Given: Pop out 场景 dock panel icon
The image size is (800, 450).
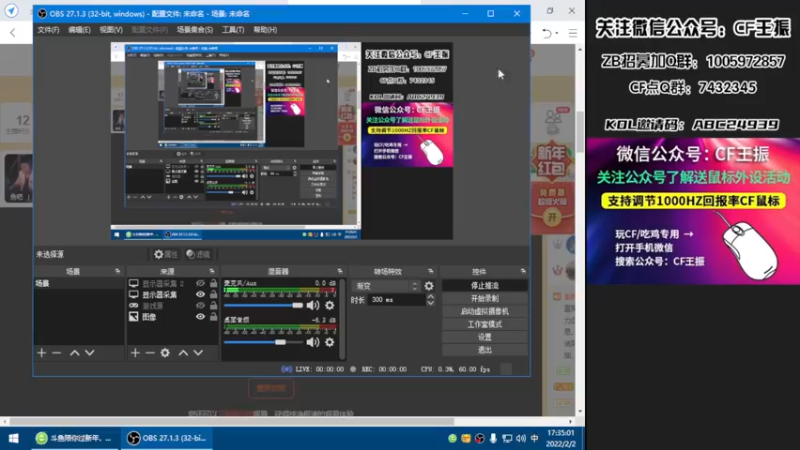Looking at the screenshot, I should tap(117, 271).
